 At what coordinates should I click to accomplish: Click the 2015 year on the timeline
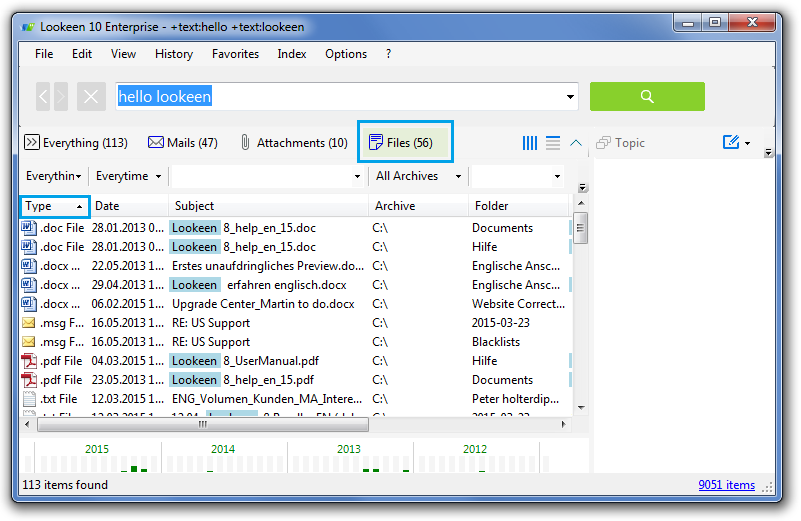click(x=97, y=449)
